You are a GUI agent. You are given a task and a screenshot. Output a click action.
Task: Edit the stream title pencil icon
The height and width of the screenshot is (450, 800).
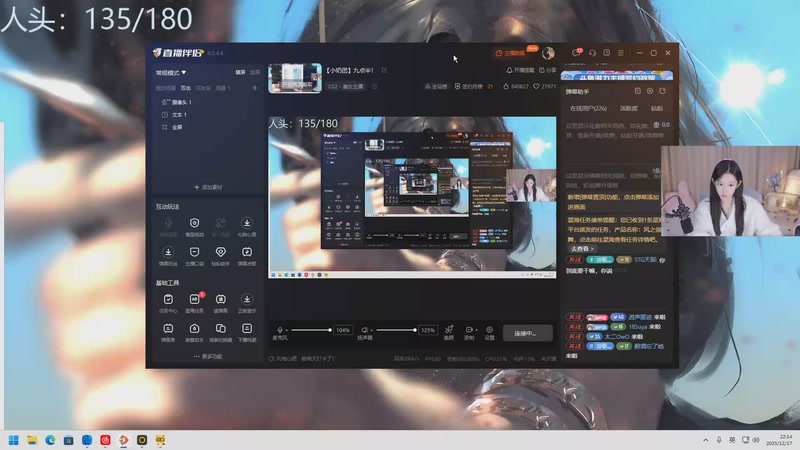click(384, 70)
